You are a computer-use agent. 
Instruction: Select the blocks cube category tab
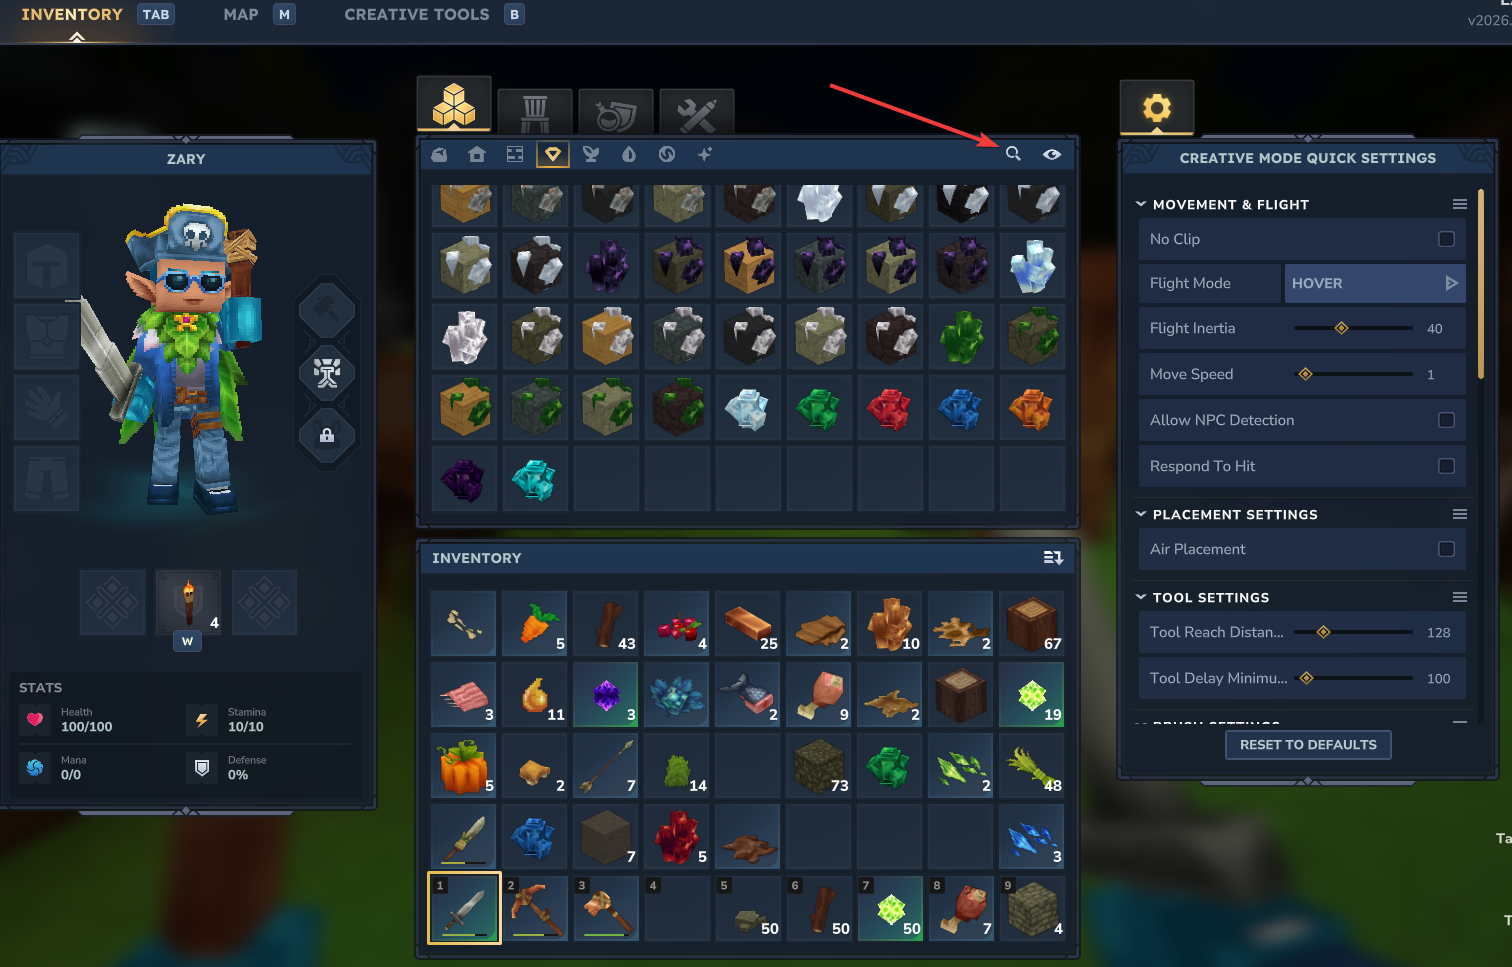click(x=454, y=104)
